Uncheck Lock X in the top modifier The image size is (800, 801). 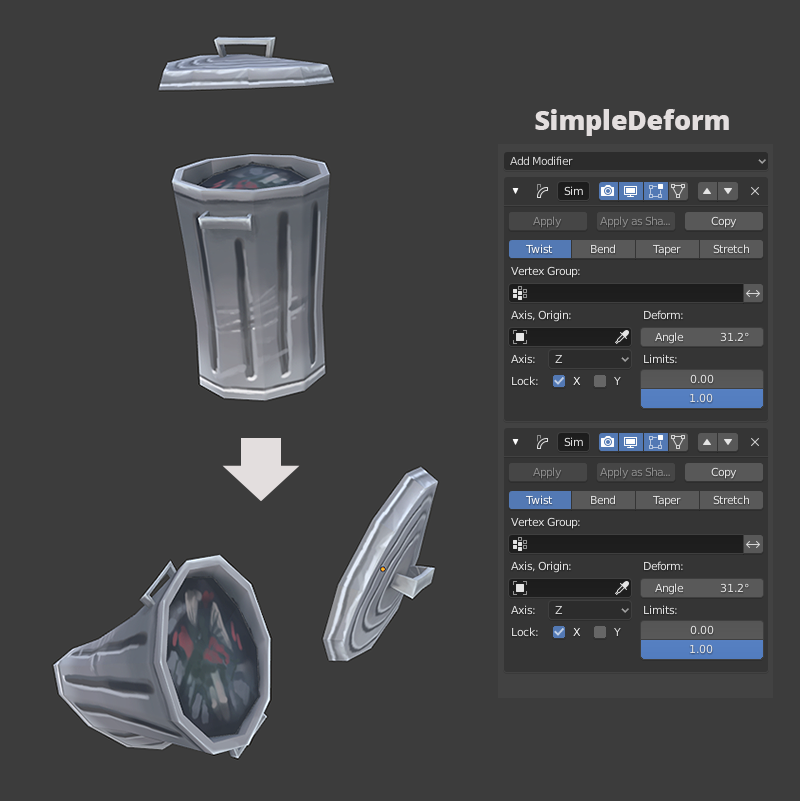(x=559, y=381)
